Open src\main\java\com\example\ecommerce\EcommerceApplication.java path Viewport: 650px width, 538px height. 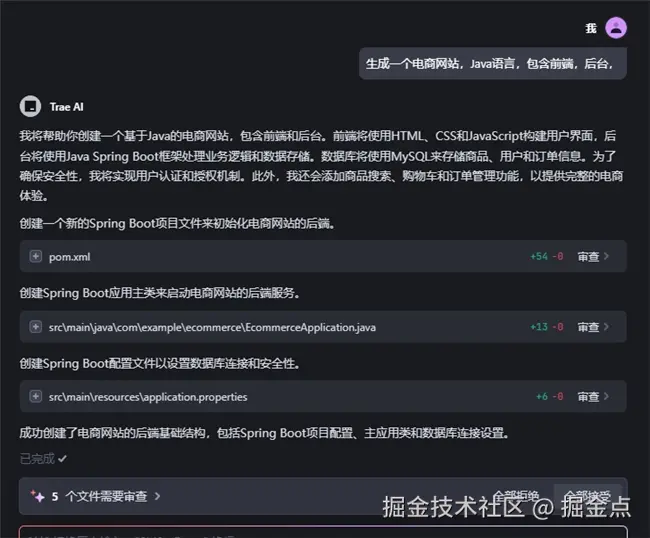pos(212,327)
